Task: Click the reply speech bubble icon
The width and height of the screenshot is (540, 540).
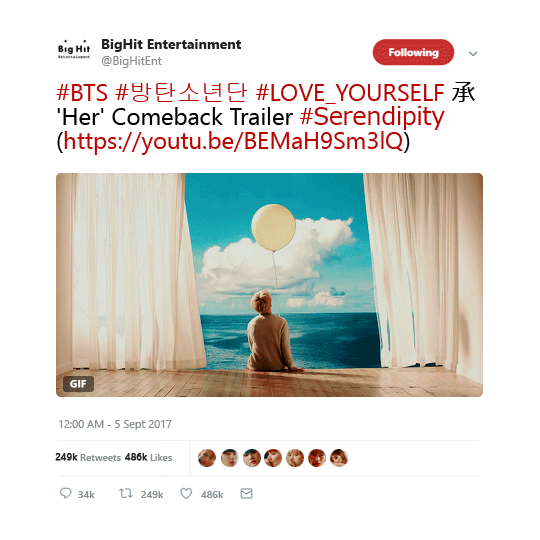Action: (65, 493)
